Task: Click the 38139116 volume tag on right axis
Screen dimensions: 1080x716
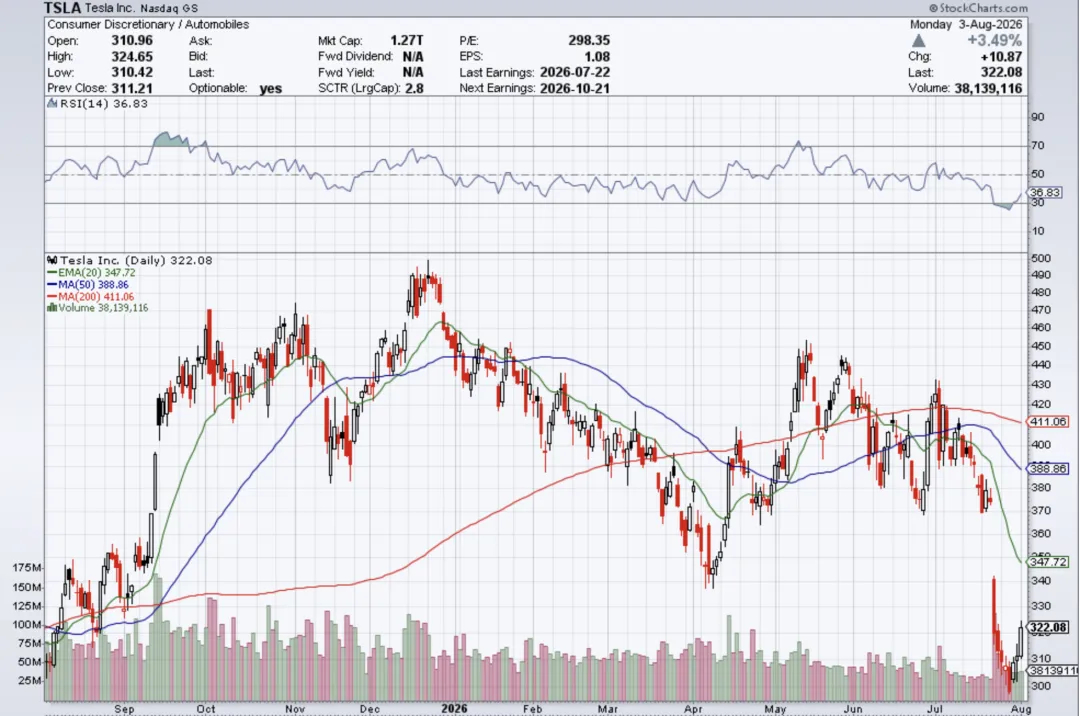Action: [1052, 670]
